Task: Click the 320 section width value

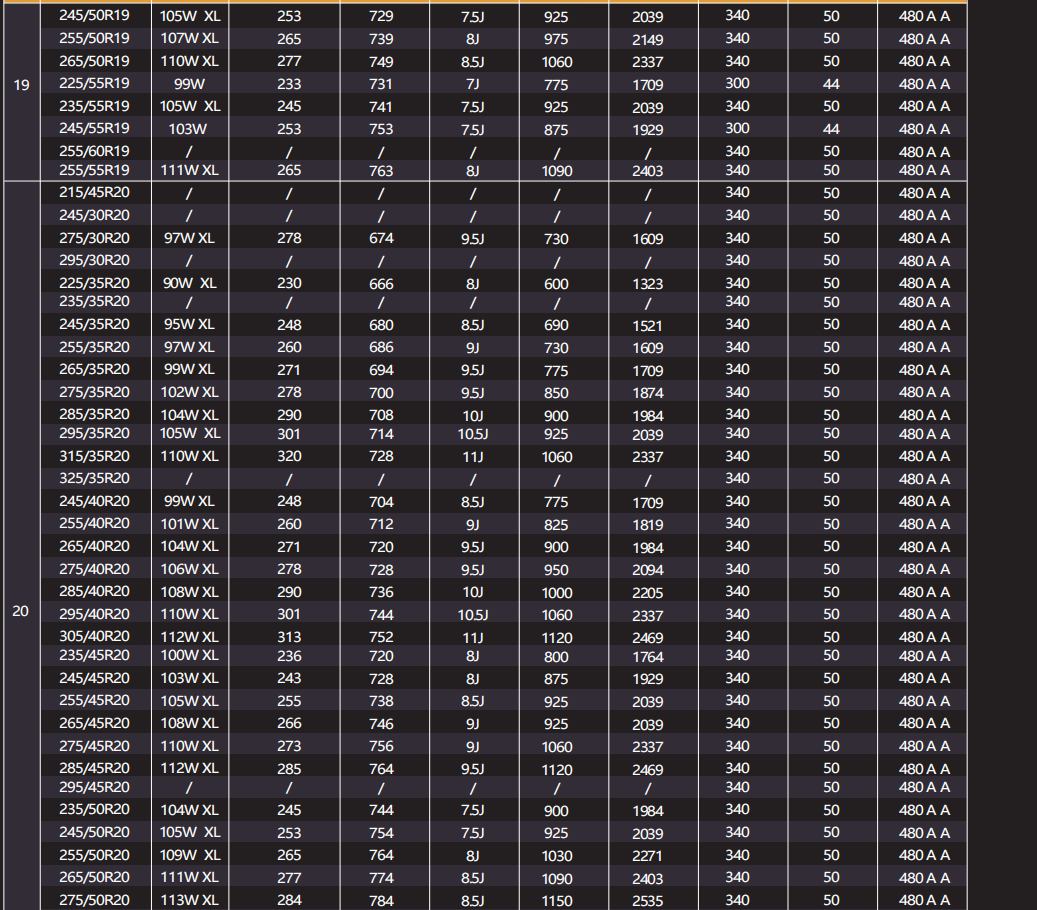Action: pos(289,456)
